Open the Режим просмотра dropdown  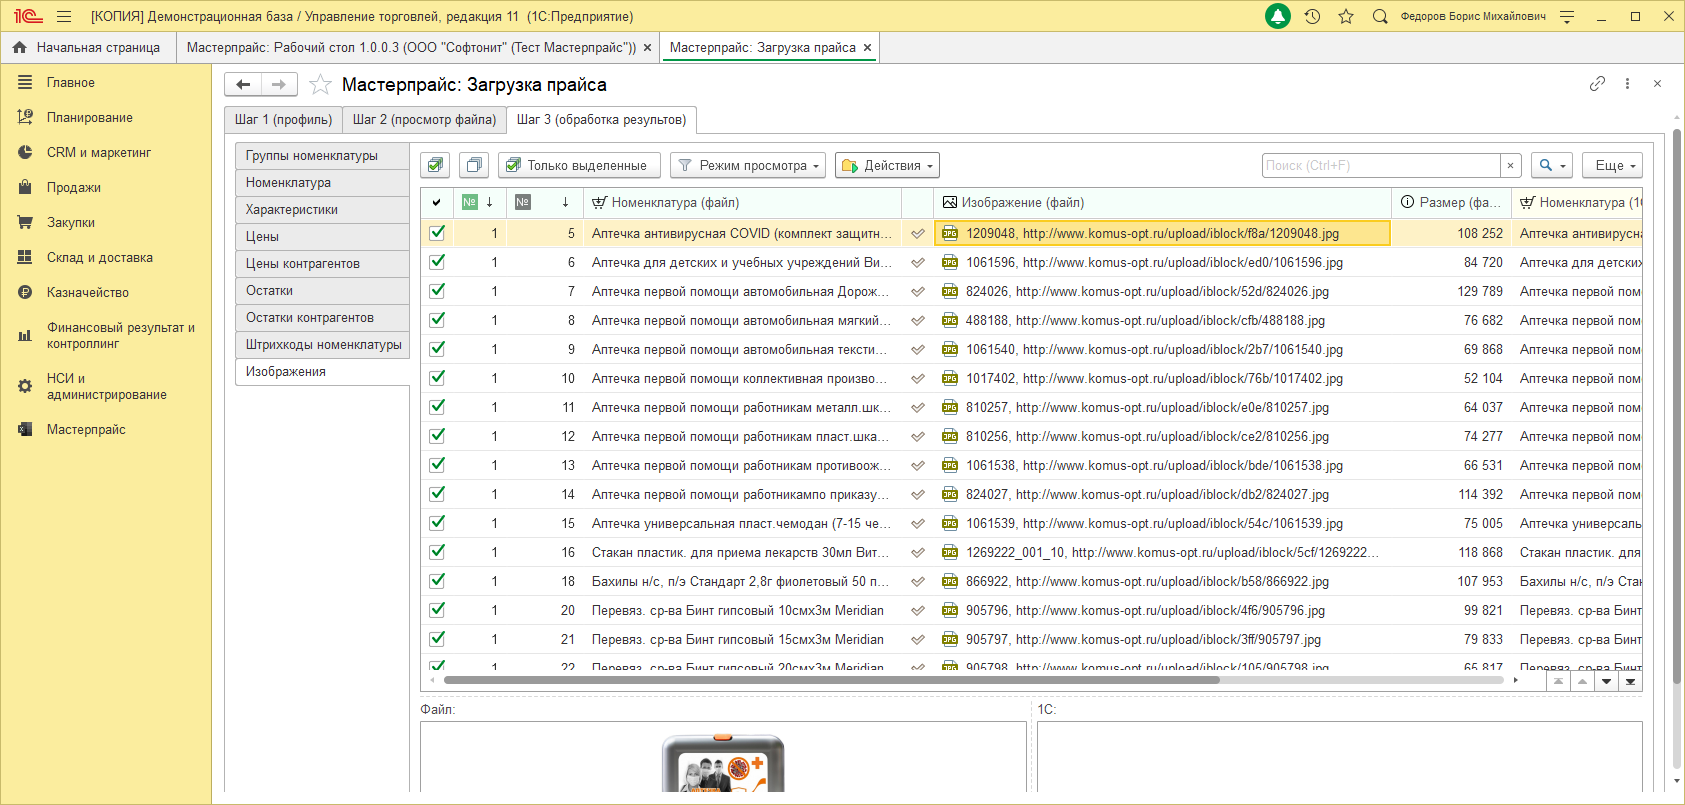pos(748,165)
